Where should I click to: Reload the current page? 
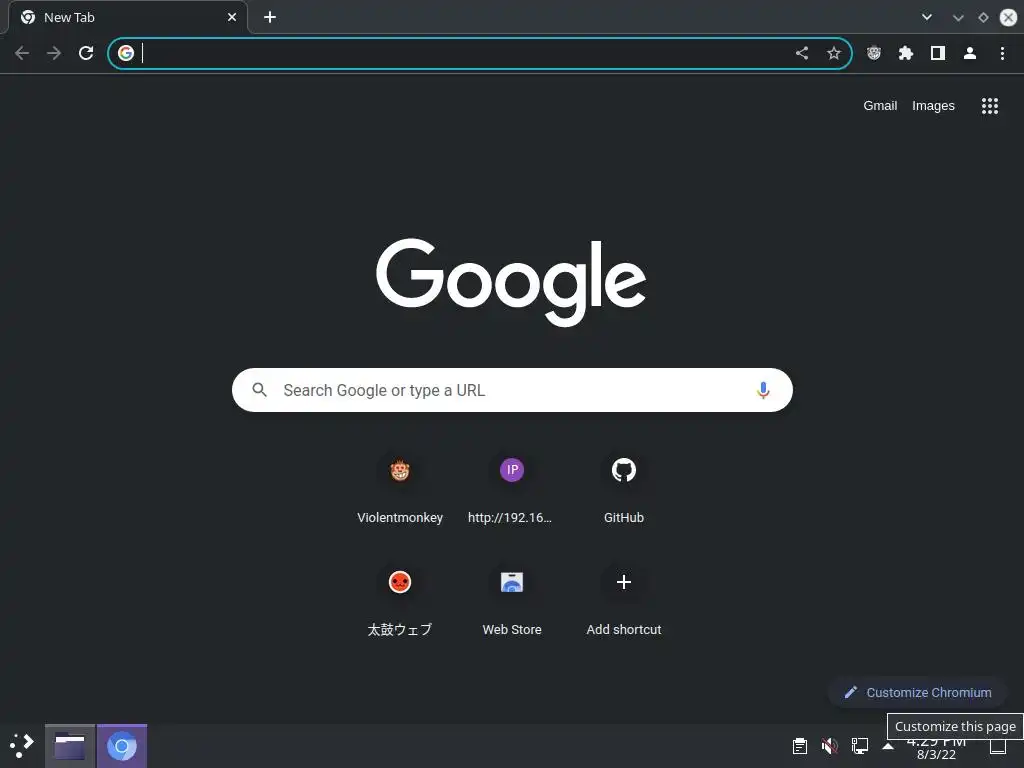tap(86, 53)
